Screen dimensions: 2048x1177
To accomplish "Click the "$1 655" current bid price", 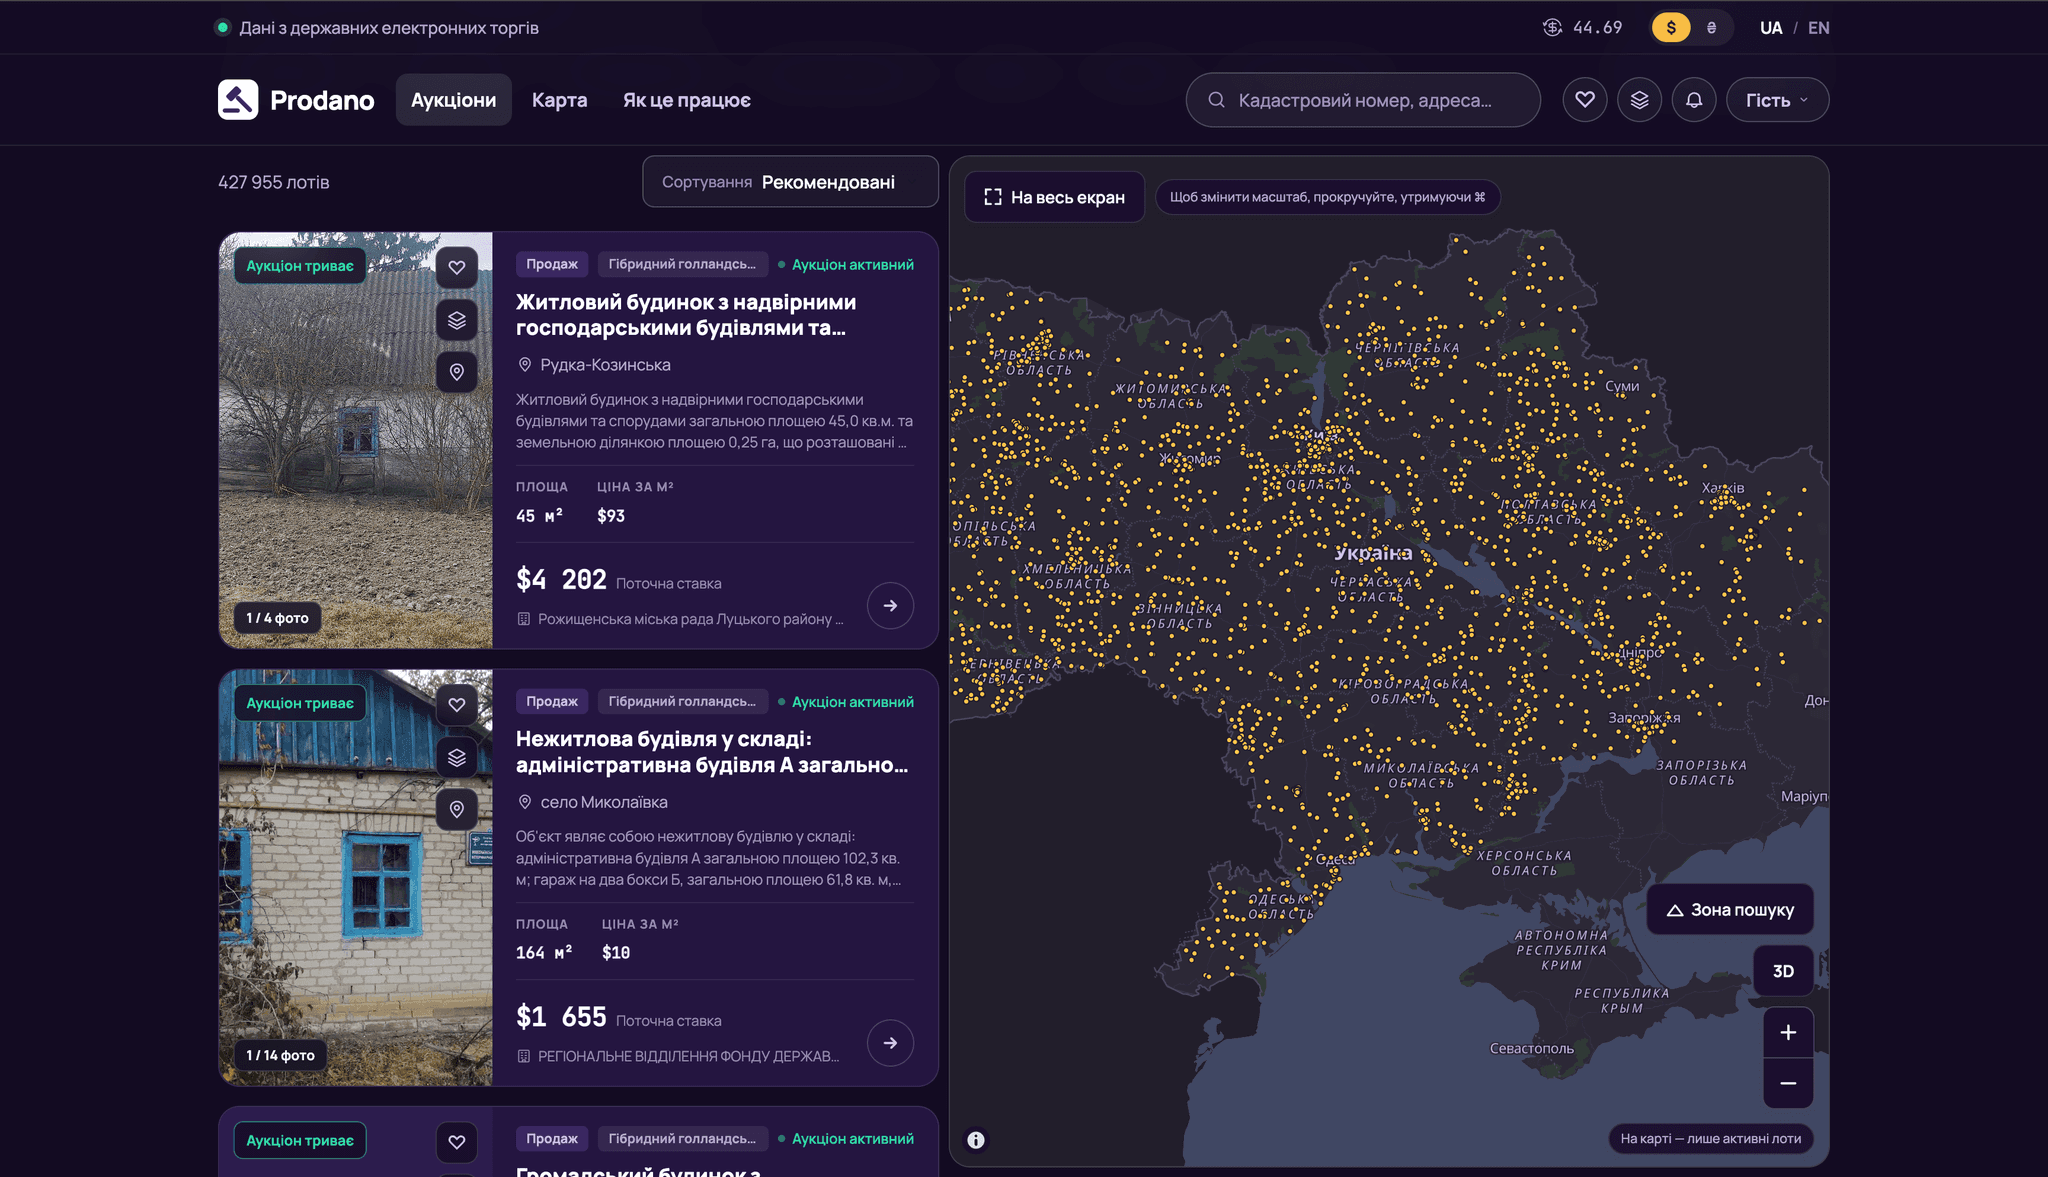I will point(561,1017).
